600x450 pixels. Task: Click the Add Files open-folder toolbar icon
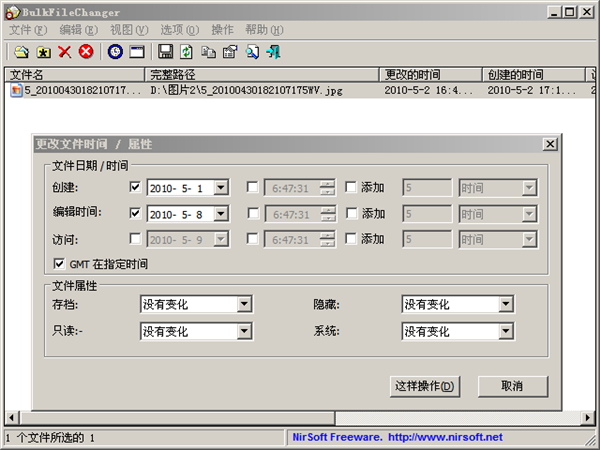tap(21, 52)
